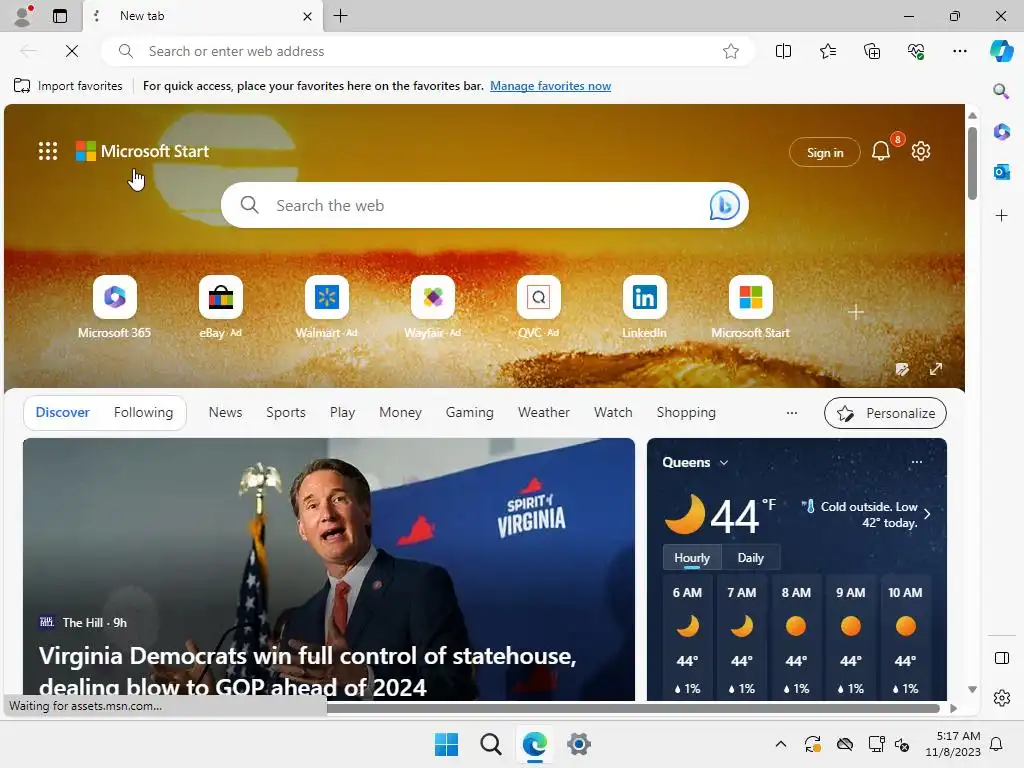Click the Bing chat icon in search box
1024x768 pixels.
pyautogui.click(x=724, y=205)
